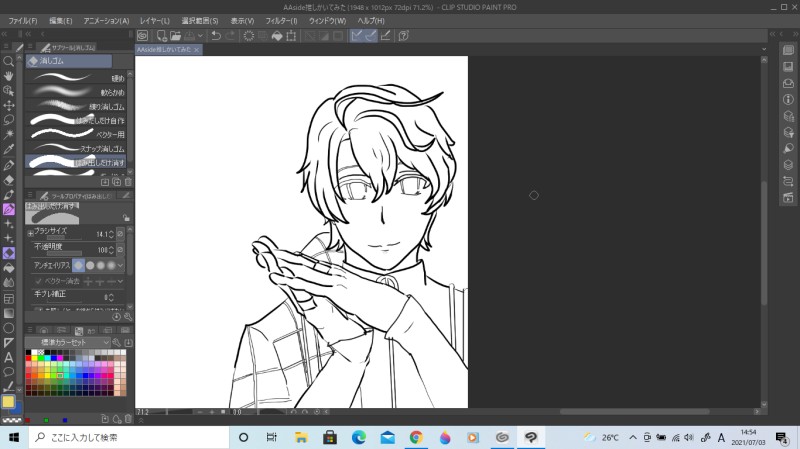This screenshot has width=800, height=449.
Task: Click the Fill bucket icon in command bar
Action: (x=277, y=36)
